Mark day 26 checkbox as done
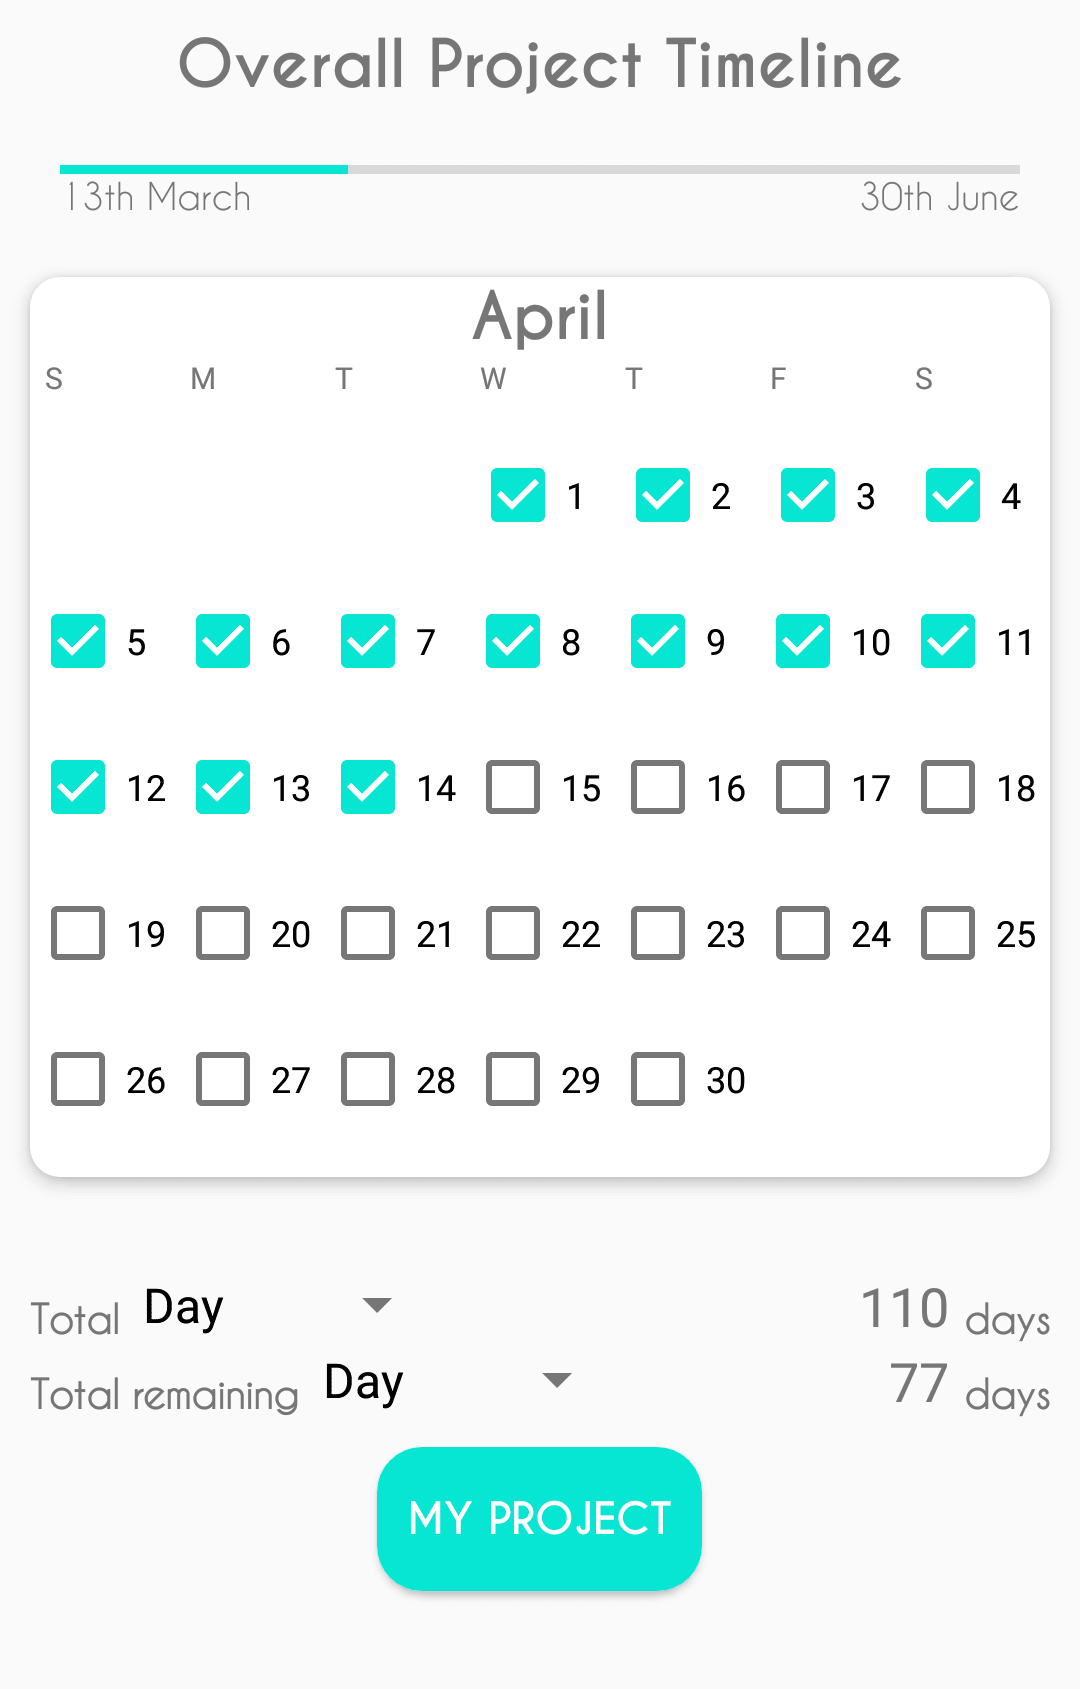The width and height of the screenshot is (1080, 1689). pyautogui.click(x=78, y=1079)
